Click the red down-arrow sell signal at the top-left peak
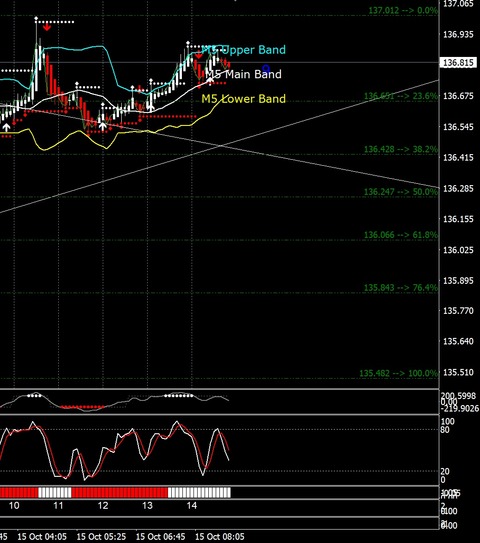This screenshot has width=480, height=543. click(x=47, y=27)
